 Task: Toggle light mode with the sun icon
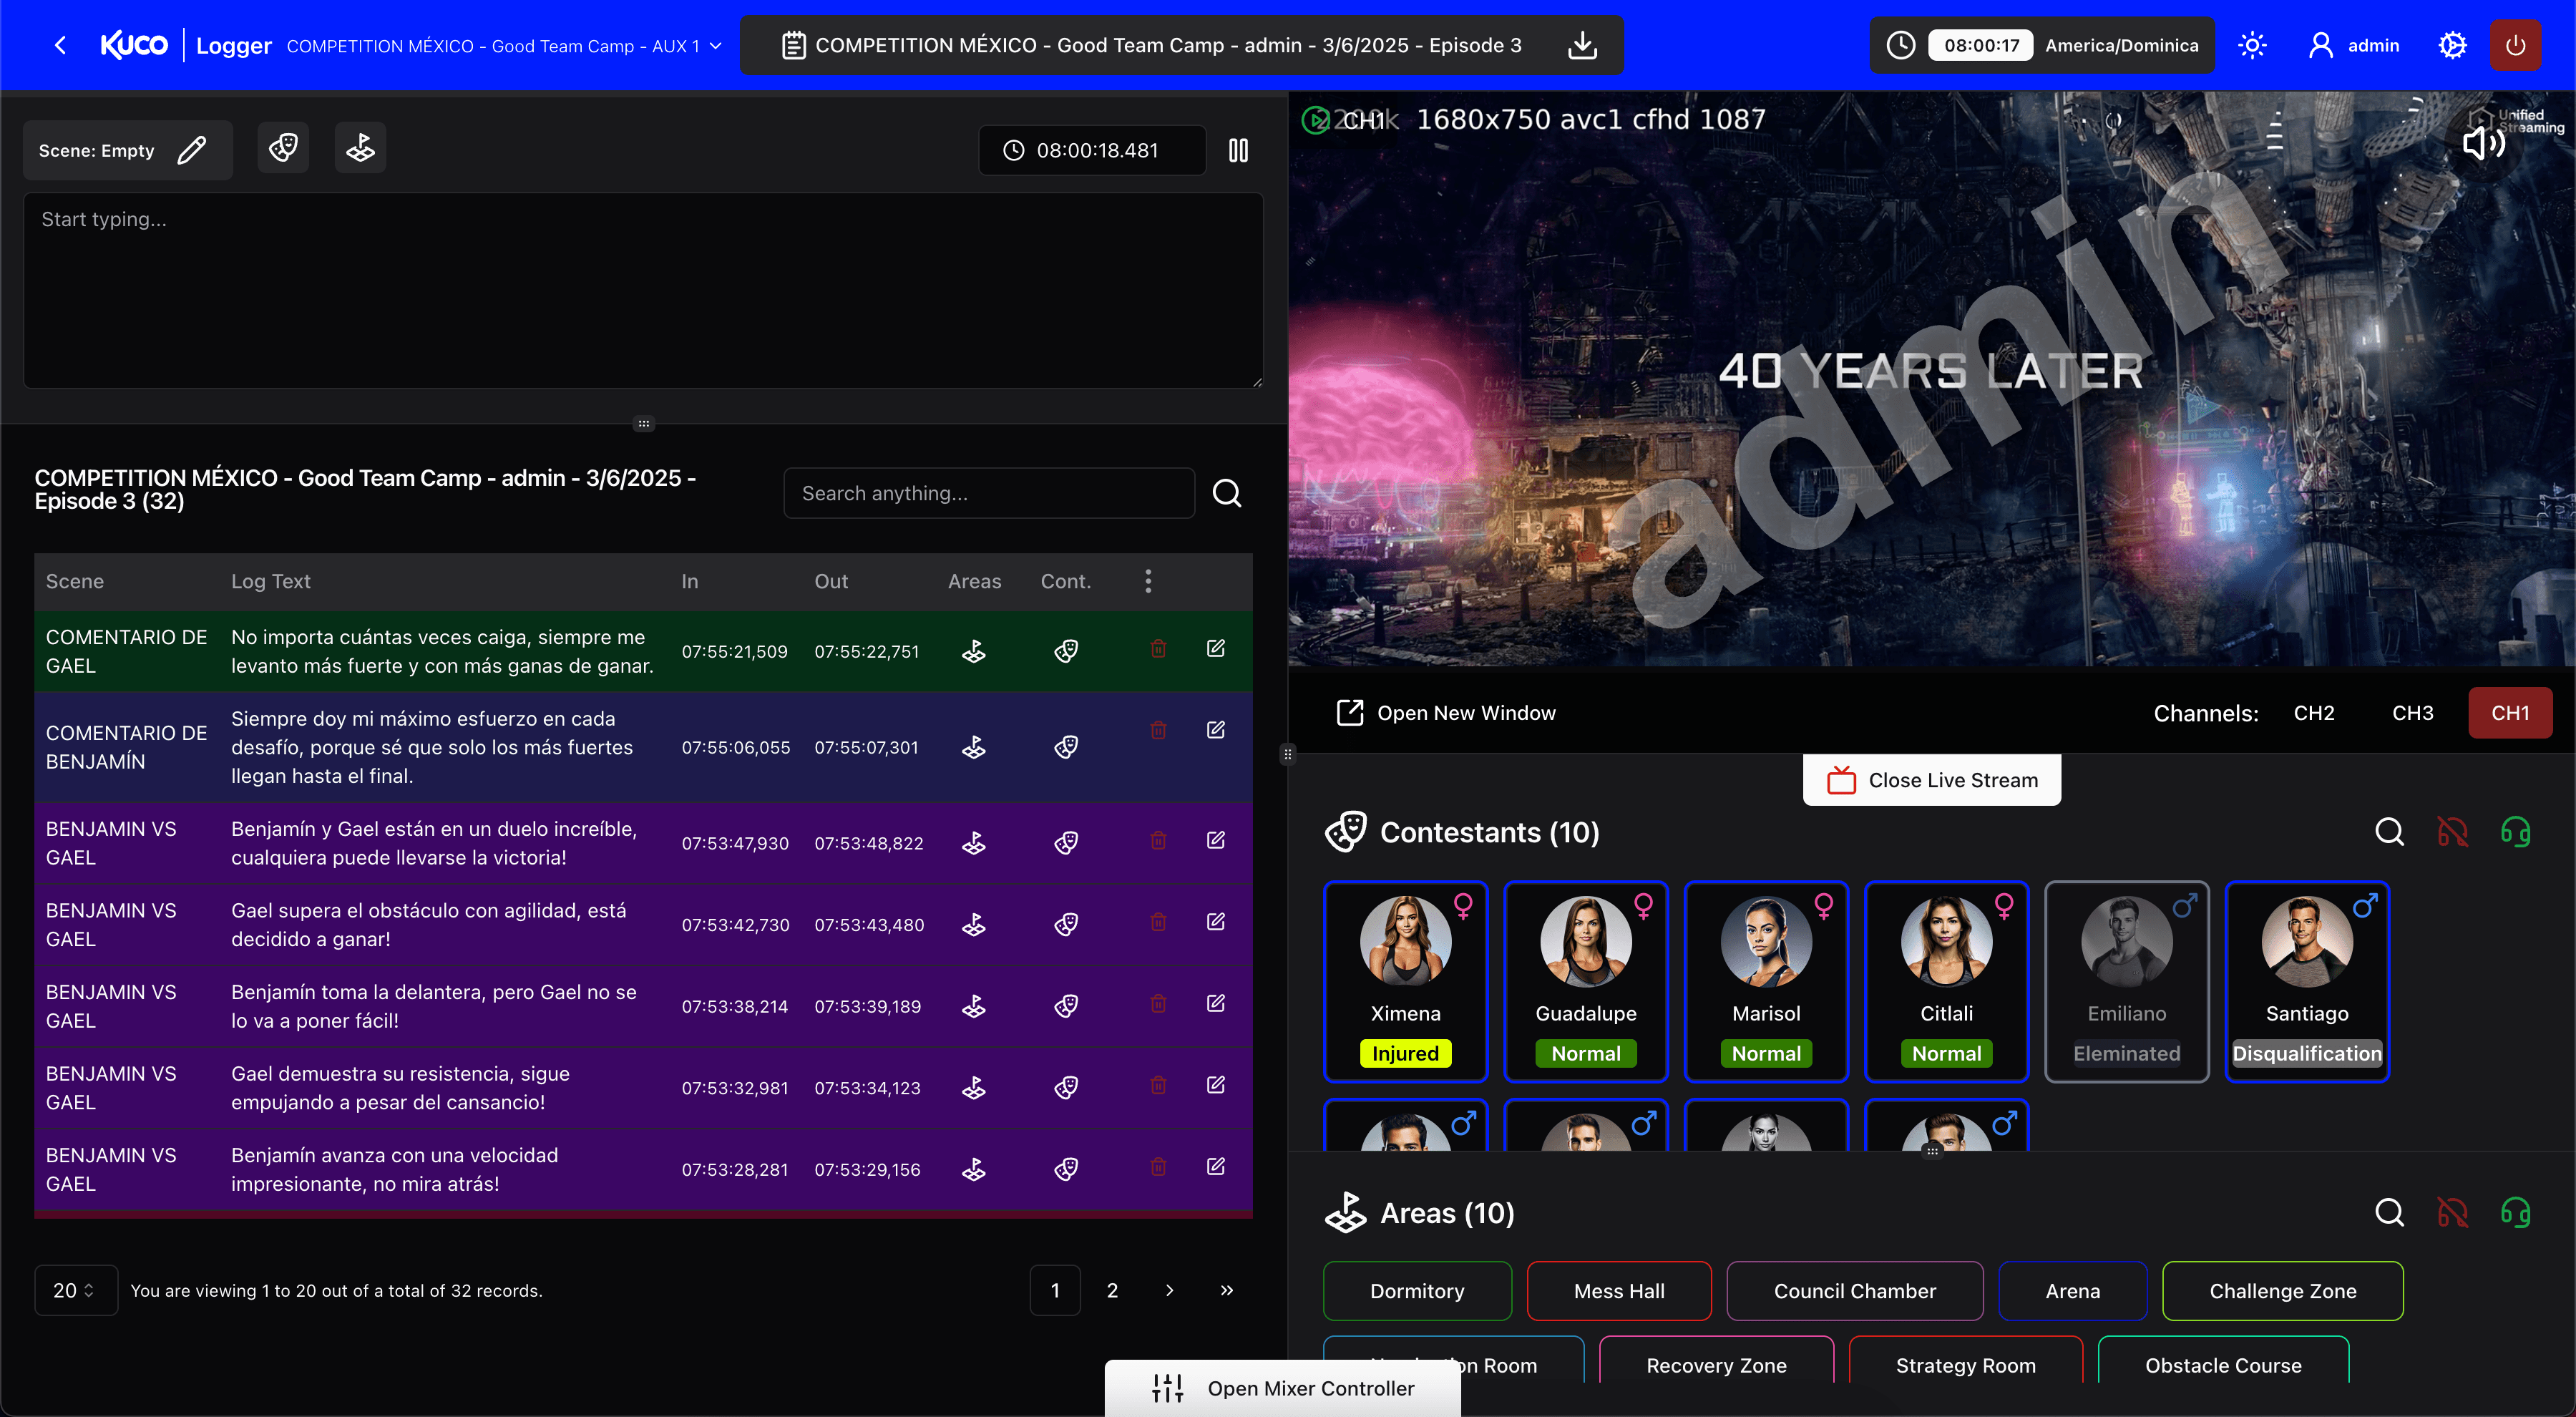pos(2253,45)
